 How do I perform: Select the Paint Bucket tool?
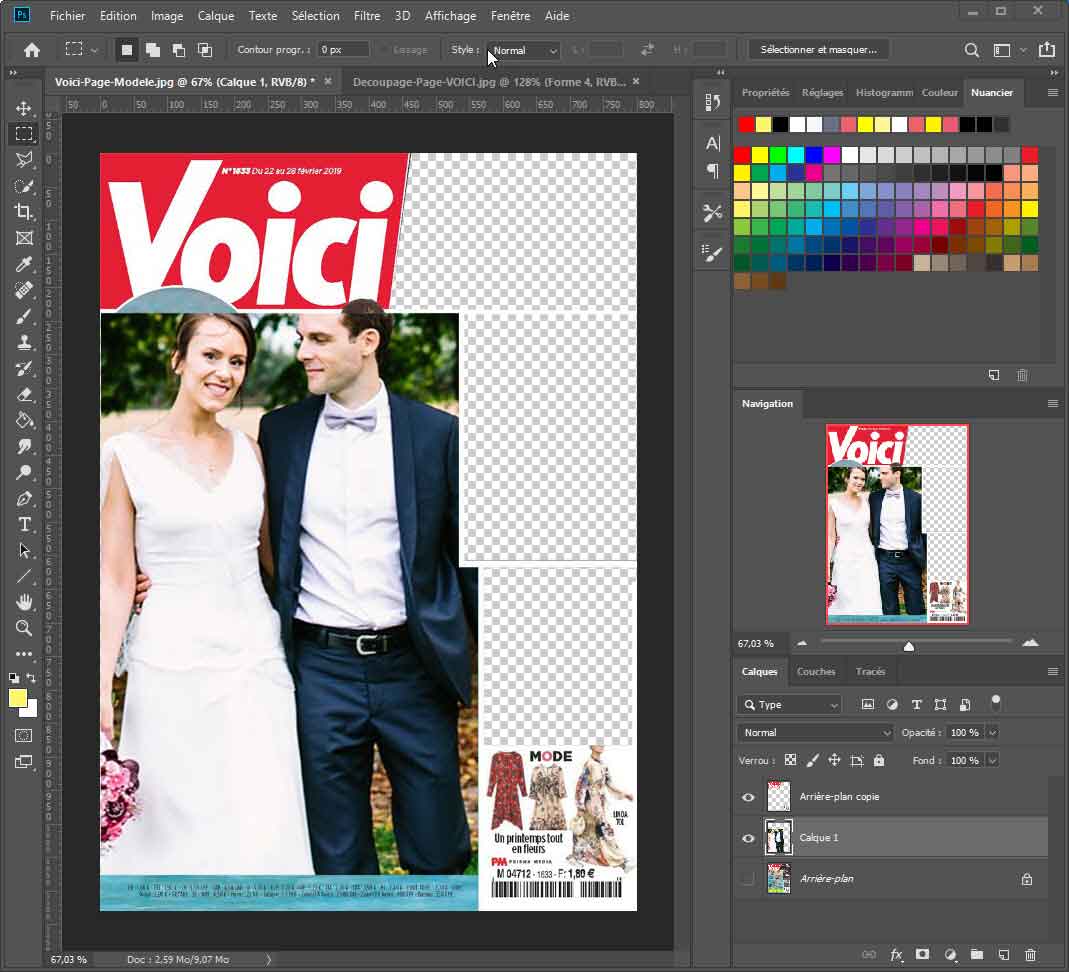pos(24,420)
